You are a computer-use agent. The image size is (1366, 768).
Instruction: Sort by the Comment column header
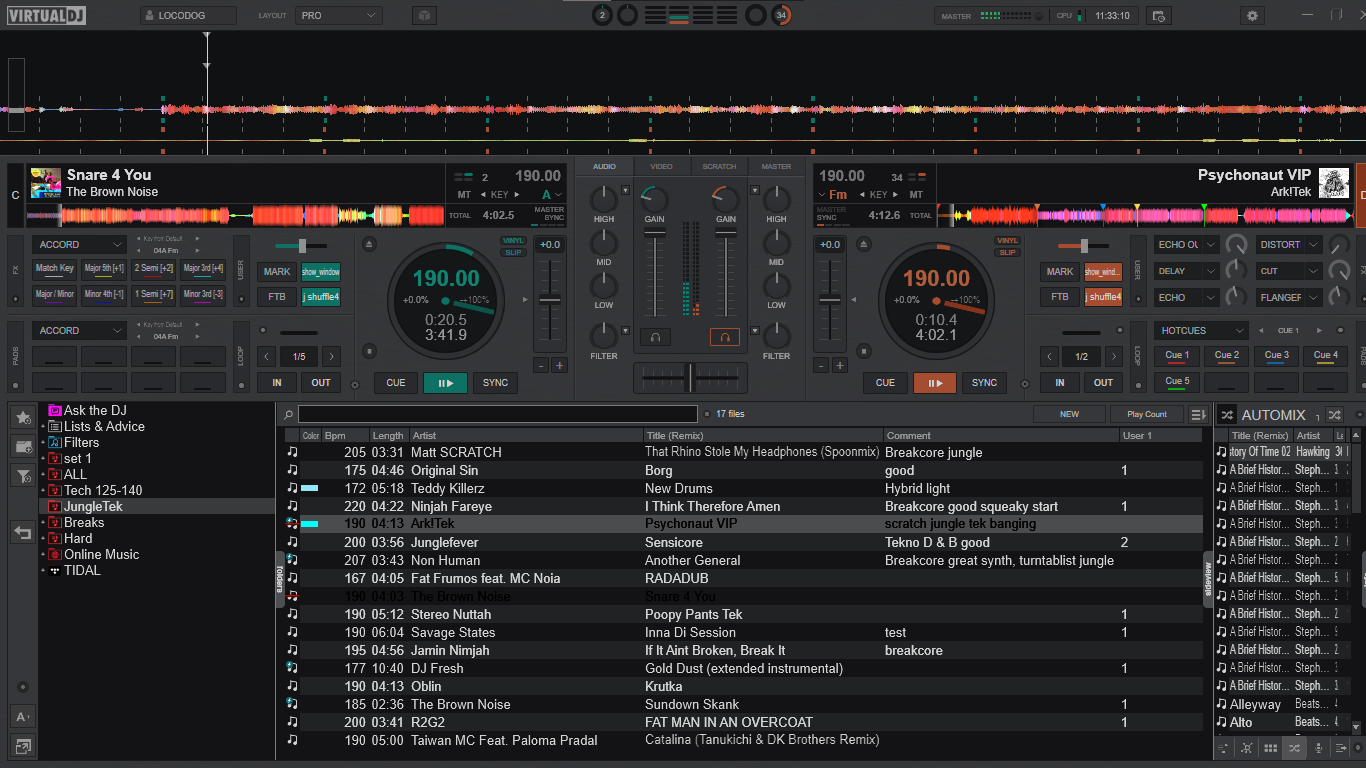(1001, 435)
